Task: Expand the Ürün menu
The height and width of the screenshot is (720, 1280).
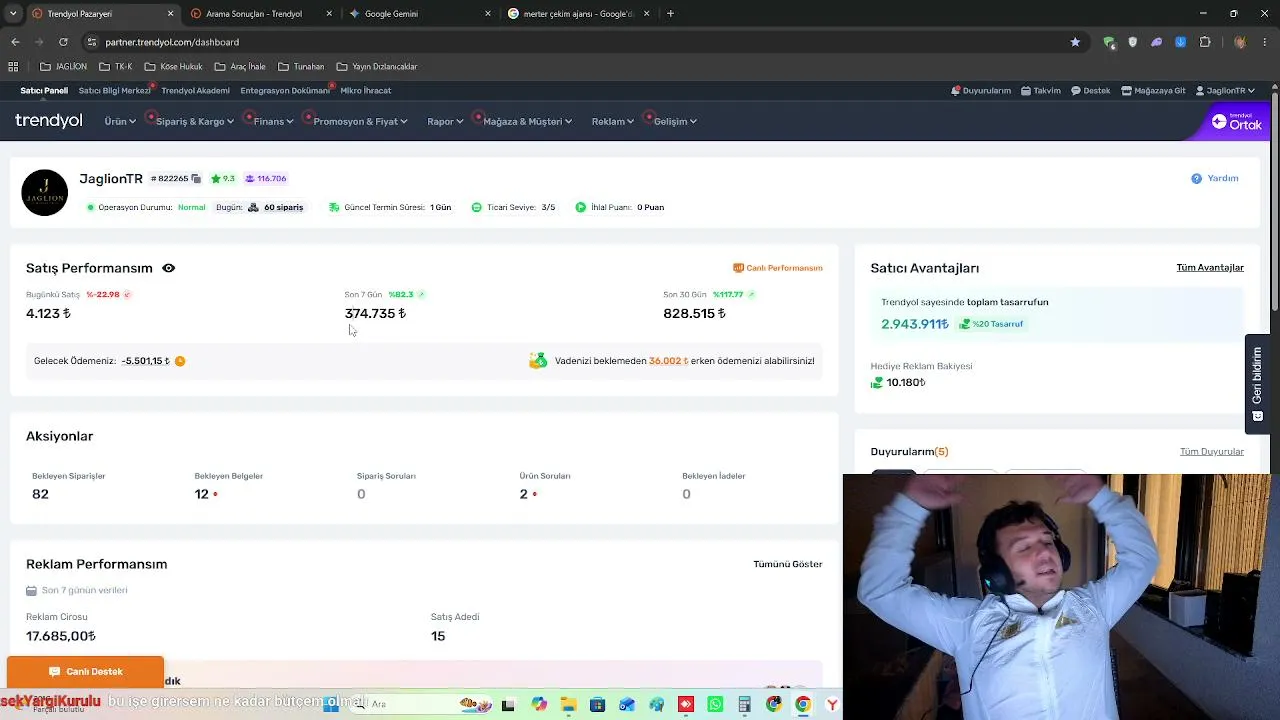Action: pyautogui.click(x=120, y=122)
